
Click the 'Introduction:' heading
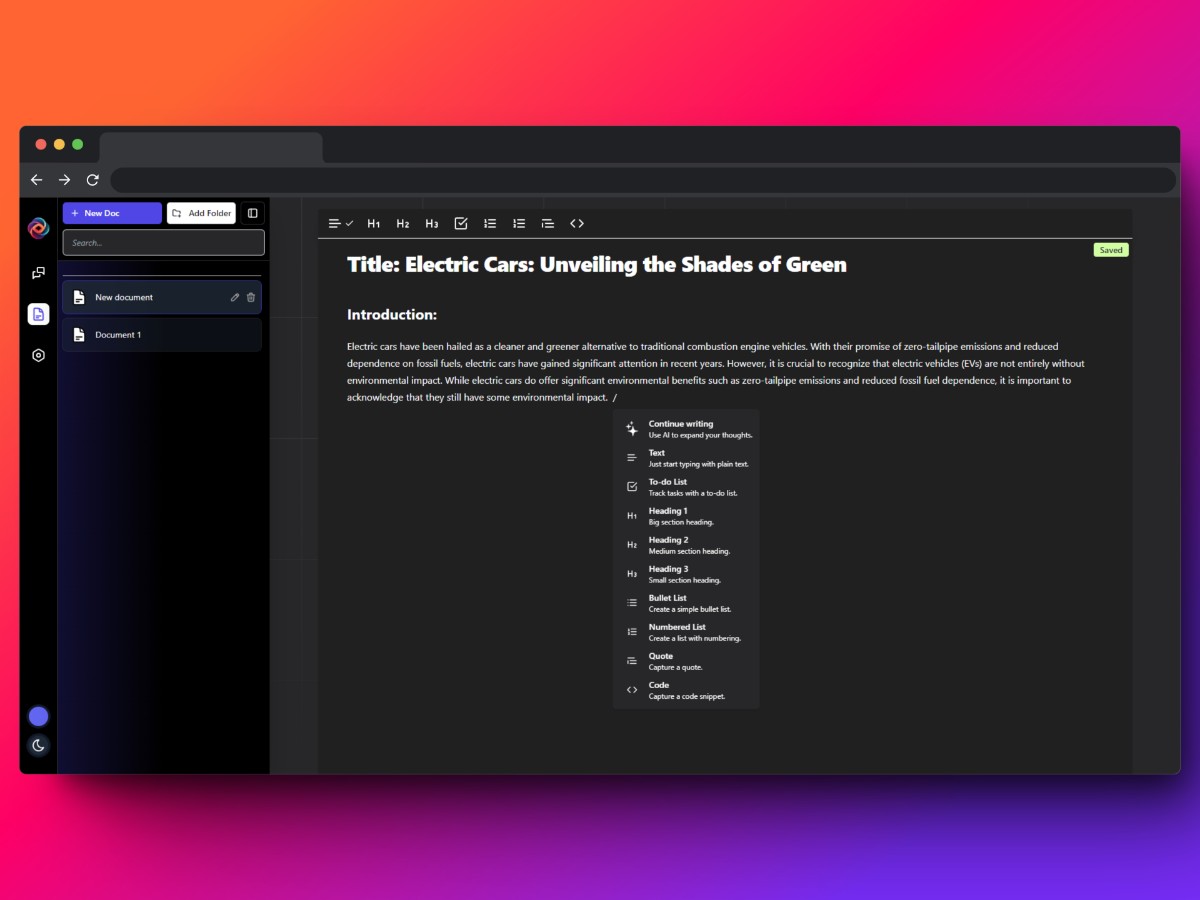(392, 315)
